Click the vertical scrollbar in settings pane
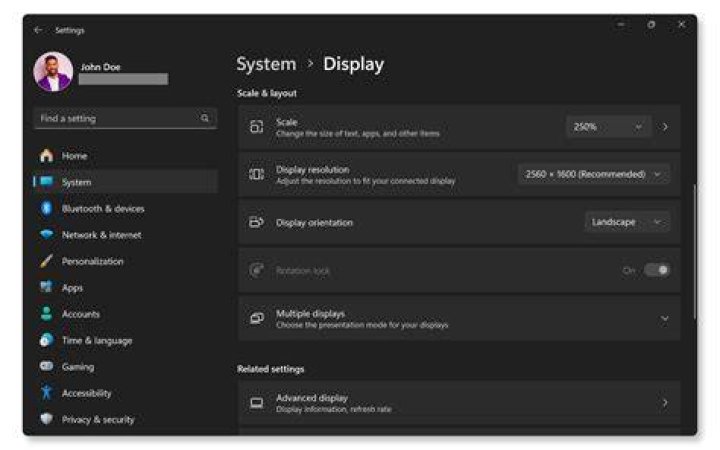 [695, 251]
